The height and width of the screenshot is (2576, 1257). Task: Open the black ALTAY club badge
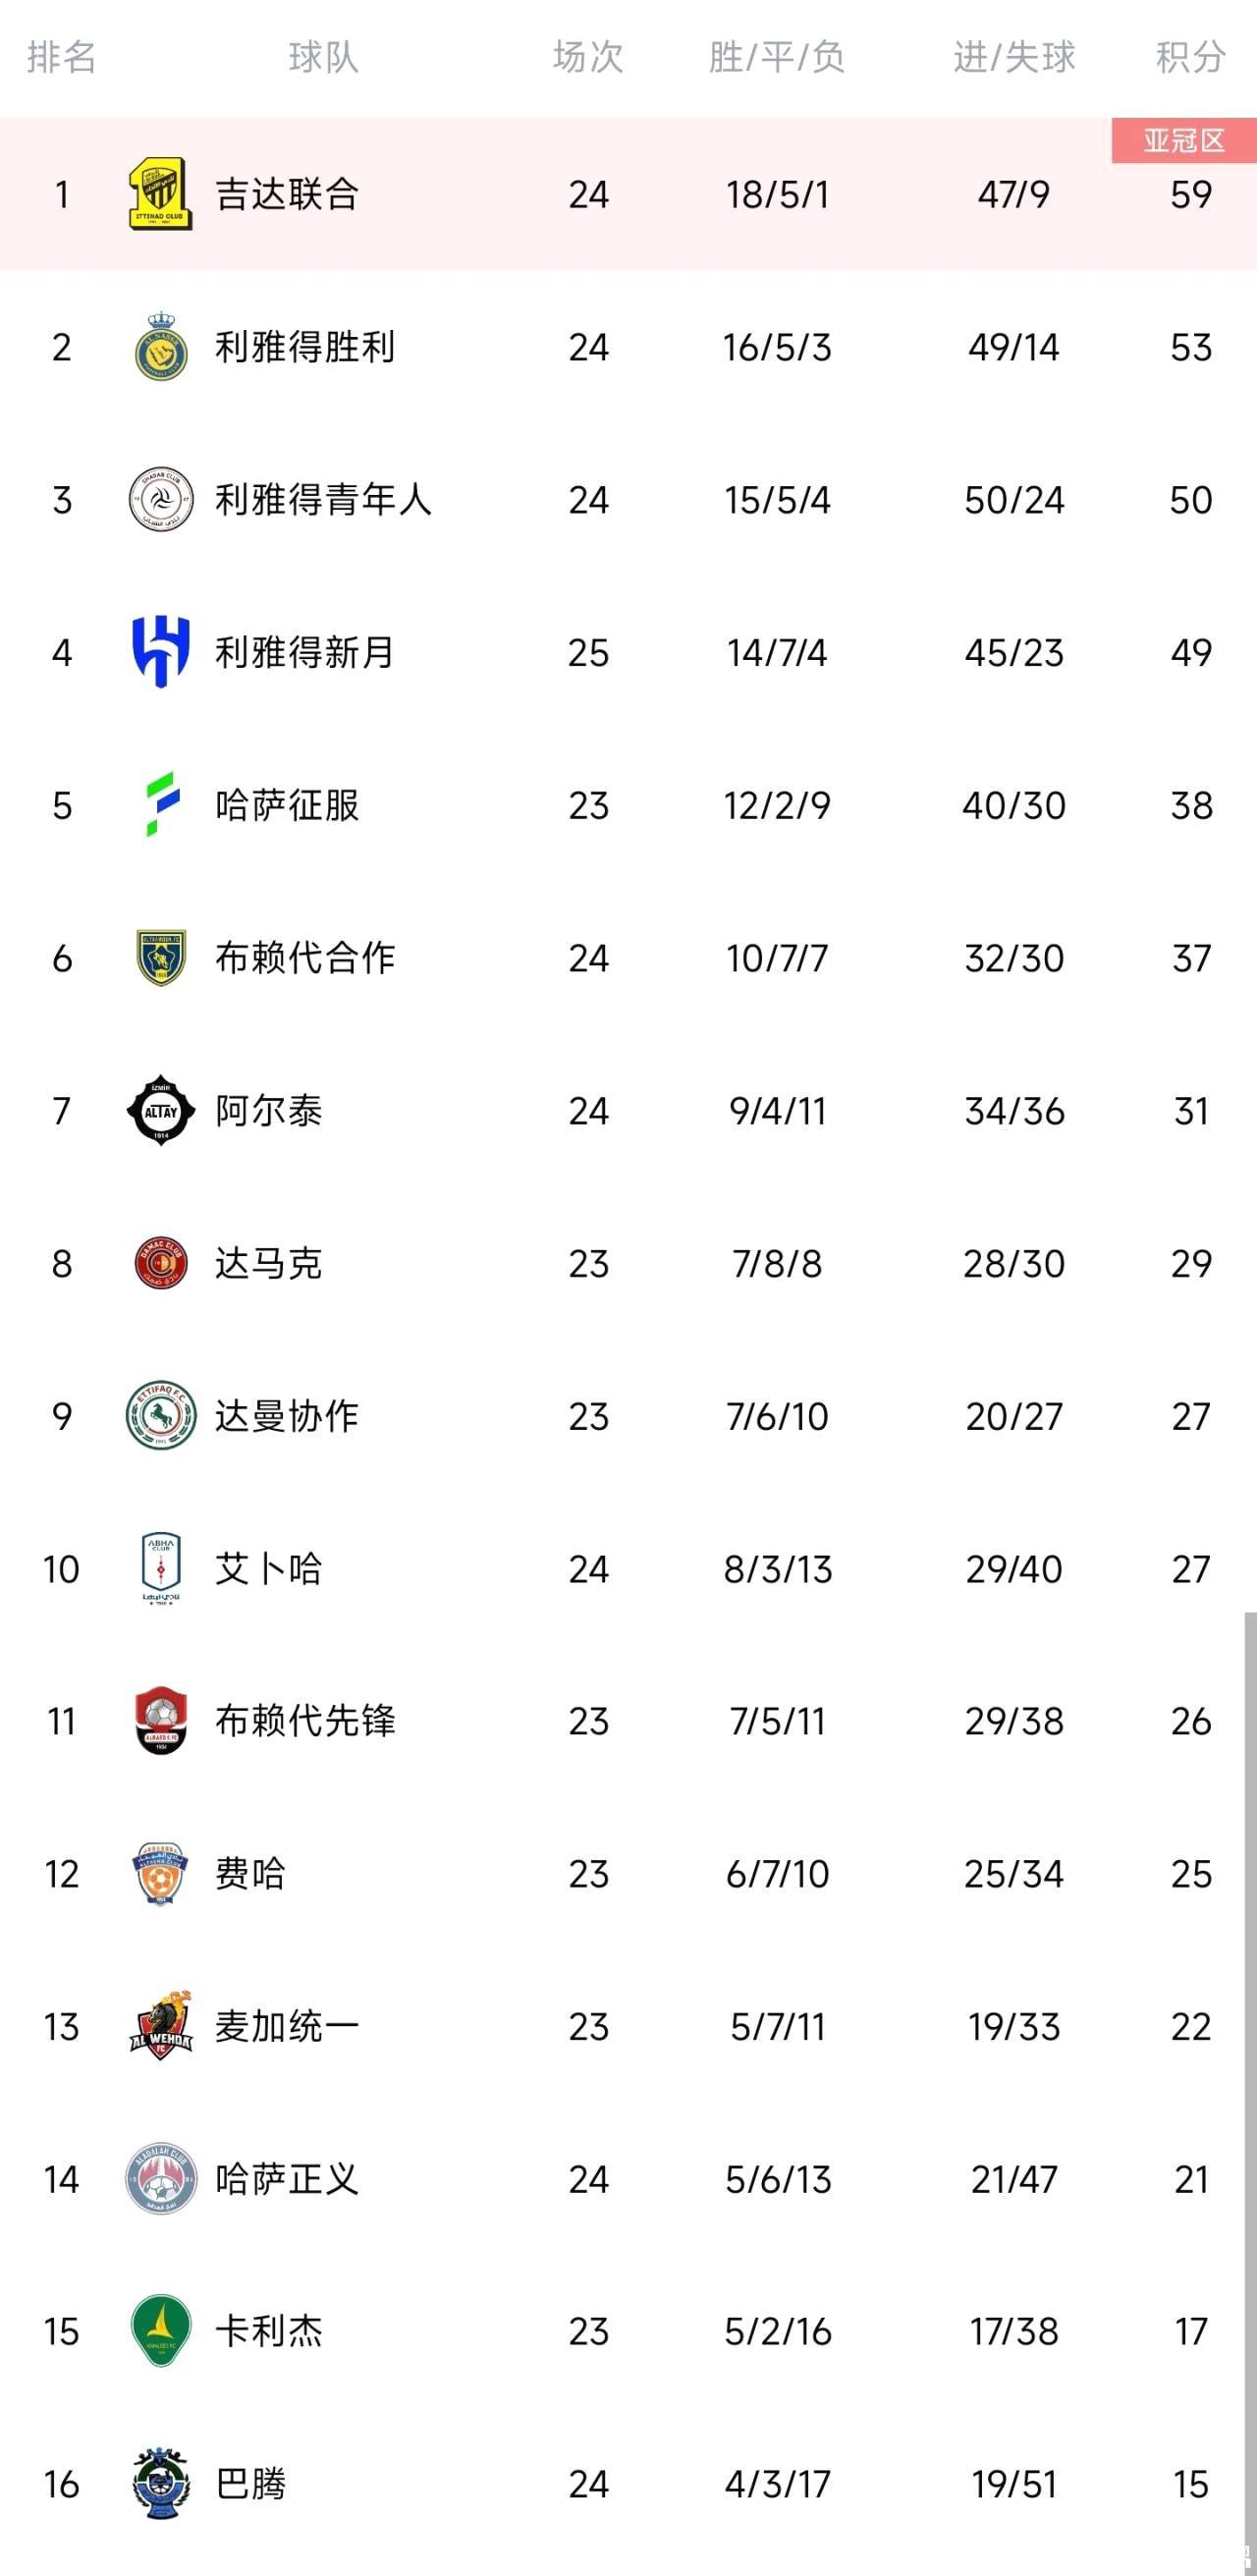pos(160,1110)
